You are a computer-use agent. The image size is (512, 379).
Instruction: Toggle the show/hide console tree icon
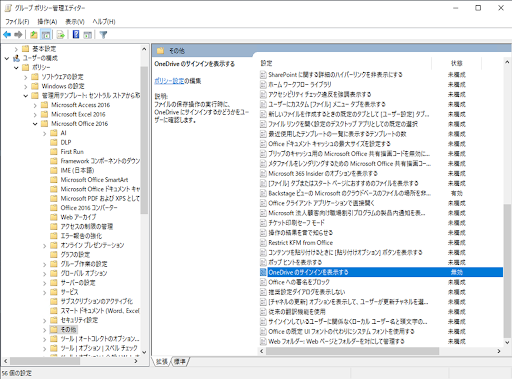click(x=46, y=34)
